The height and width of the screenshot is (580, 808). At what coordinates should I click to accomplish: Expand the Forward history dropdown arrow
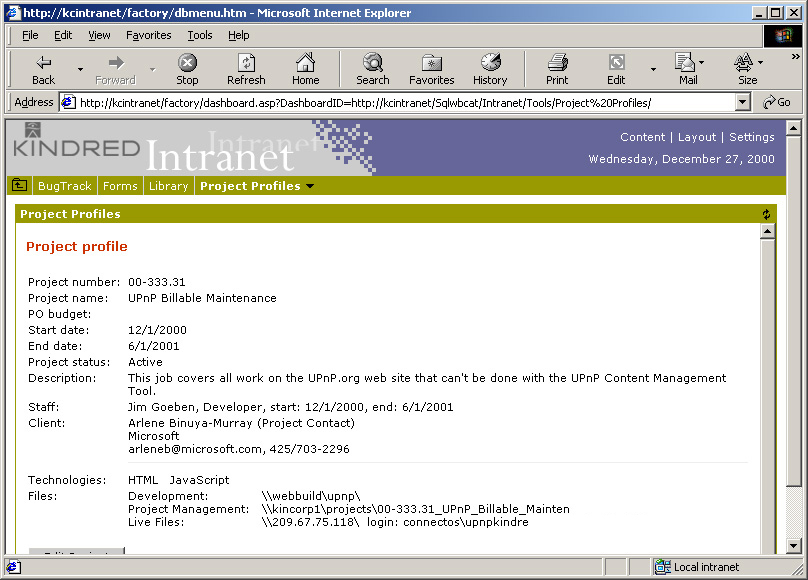[x=153, y=69]
